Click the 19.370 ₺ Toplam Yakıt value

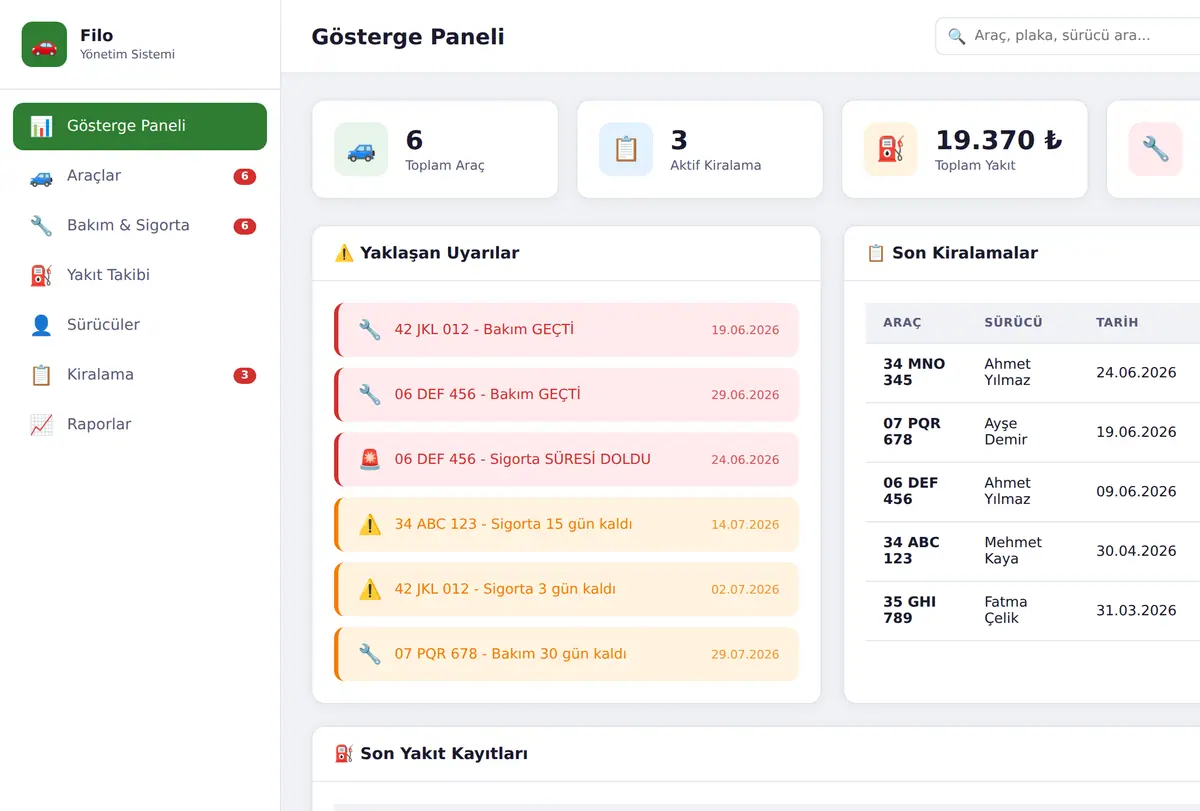[998, 140]
